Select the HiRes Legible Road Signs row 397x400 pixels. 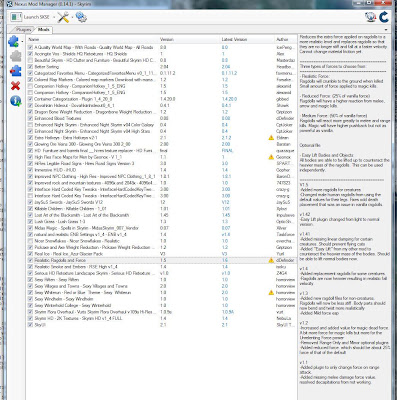[161, 163]
